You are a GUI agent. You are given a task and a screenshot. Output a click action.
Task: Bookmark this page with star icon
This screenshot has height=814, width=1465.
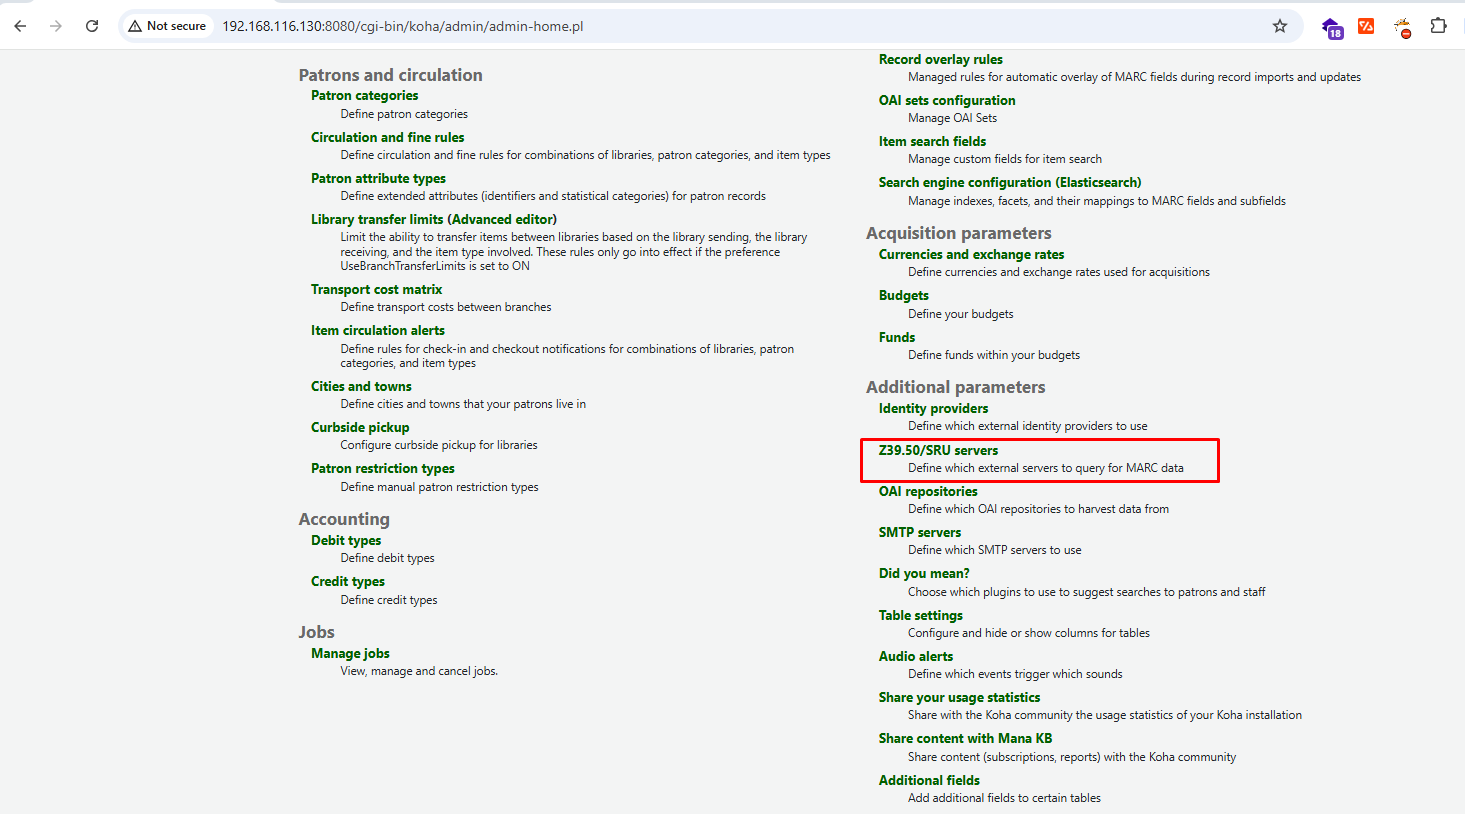click(1280, 26)
